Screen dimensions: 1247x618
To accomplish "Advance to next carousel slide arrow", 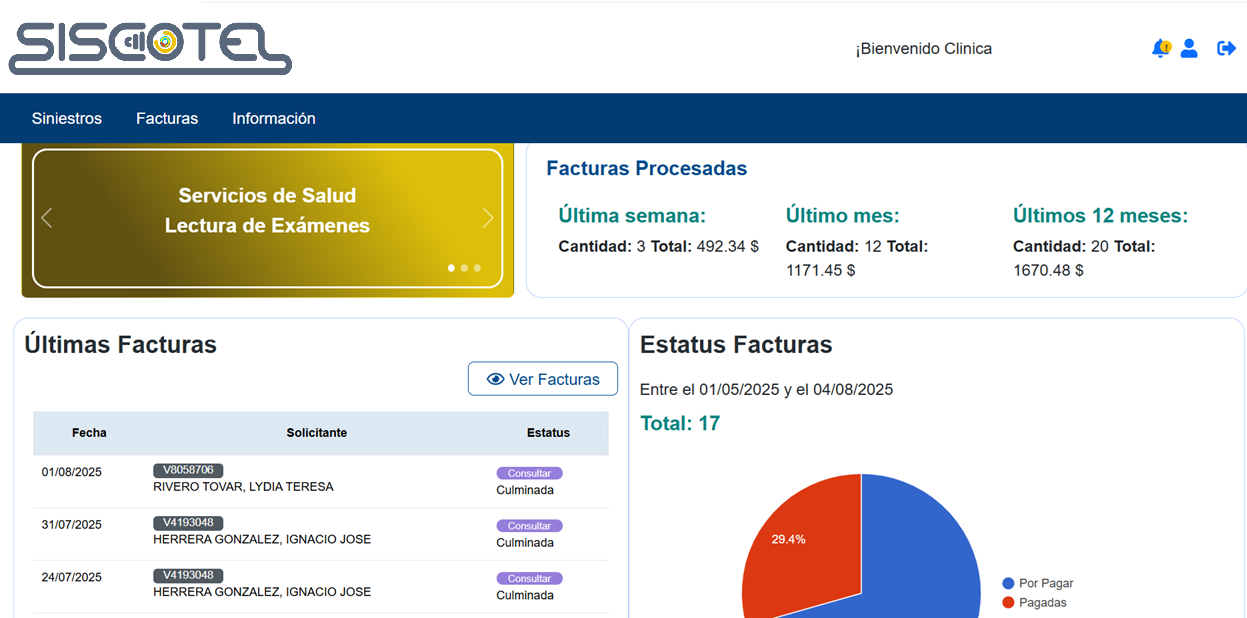I will click(488, 218).
